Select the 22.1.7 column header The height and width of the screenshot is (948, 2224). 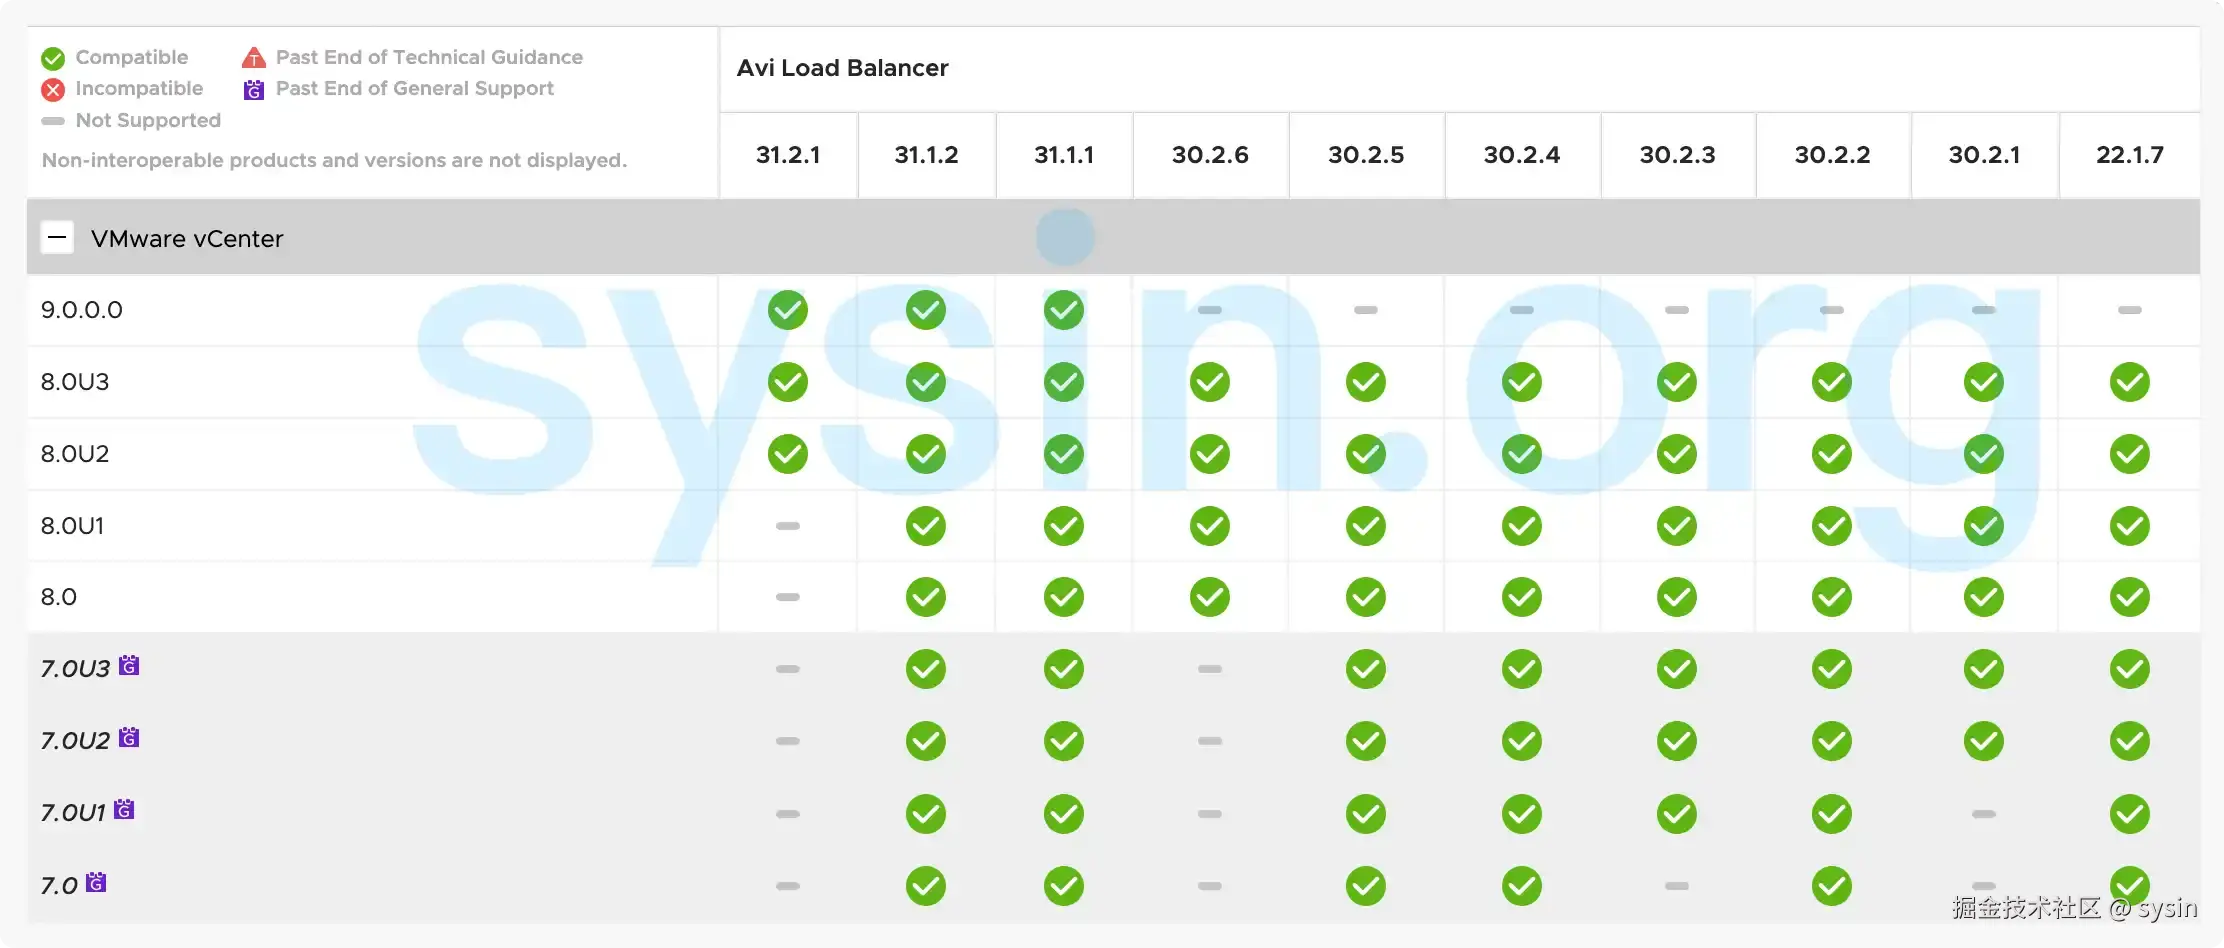pyautogui.click(x=2130, y=155)
